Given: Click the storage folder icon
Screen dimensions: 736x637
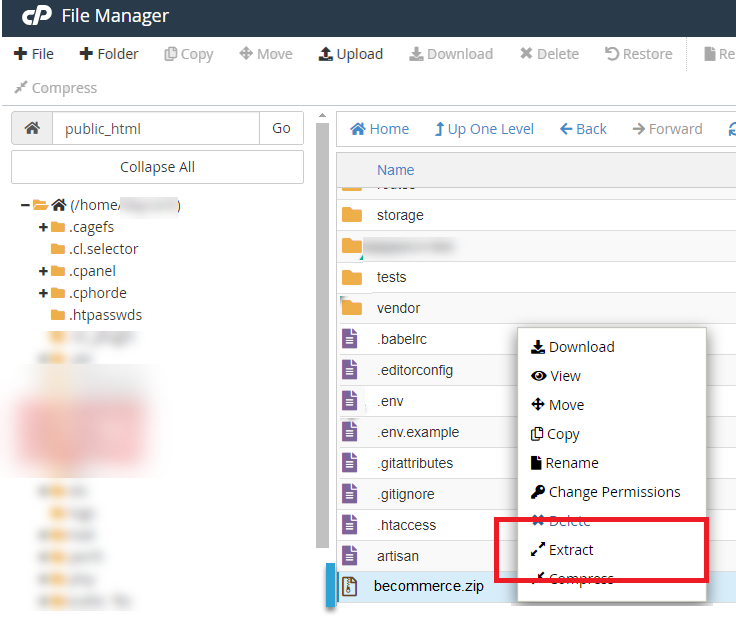Looking at the screenshot, I should (351, 215).
